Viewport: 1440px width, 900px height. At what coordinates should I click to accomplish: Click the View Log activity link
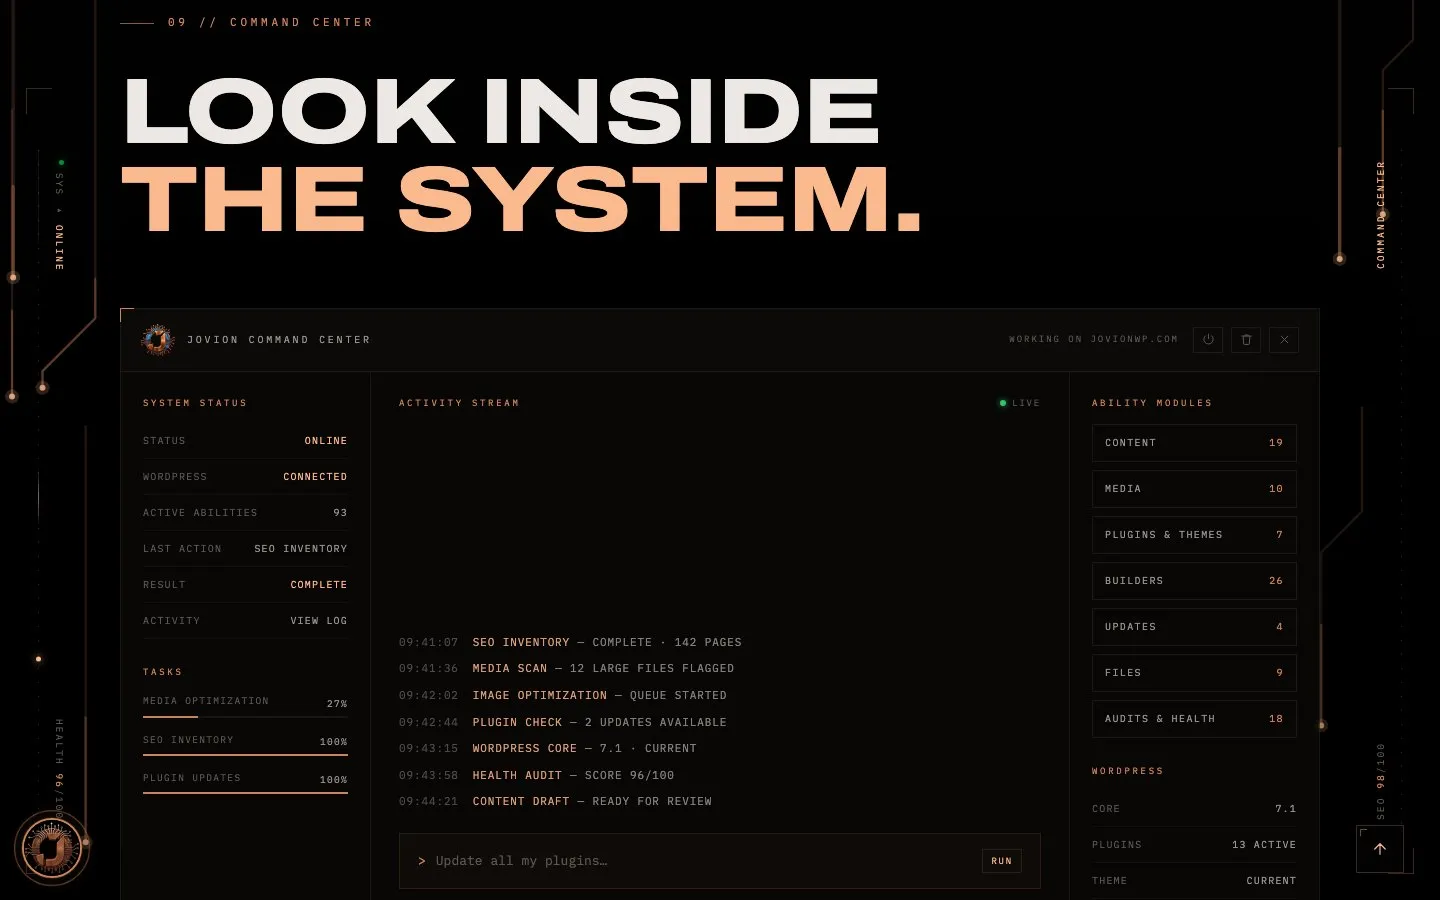[x=319, y=621]
